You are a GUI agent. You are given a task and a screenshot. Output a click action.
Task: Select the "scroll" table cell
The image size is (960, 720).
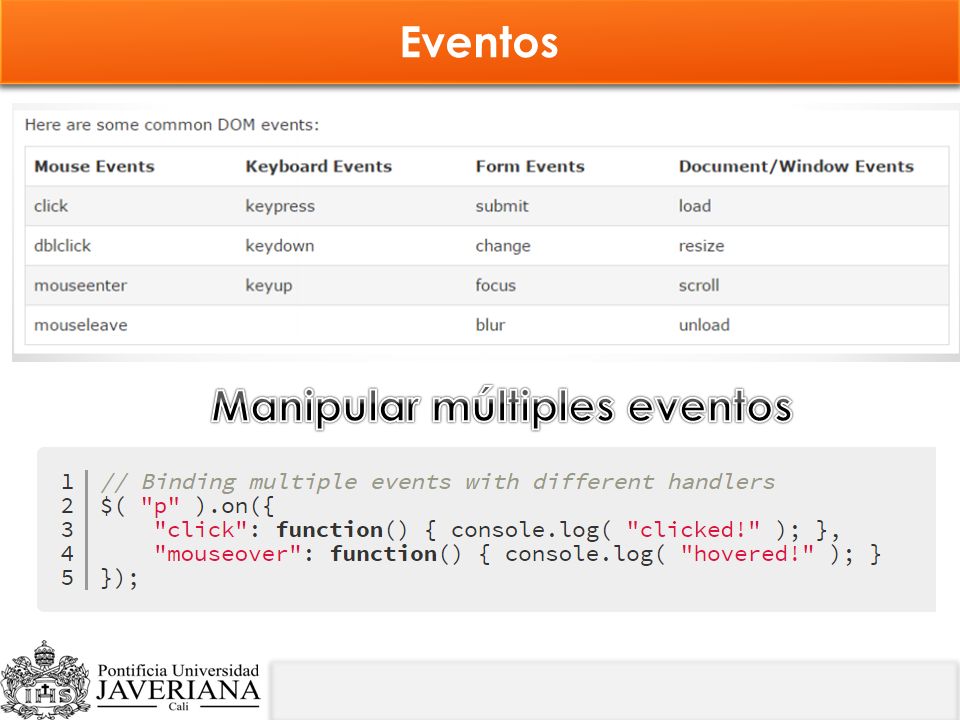click(x=699, y=285)
